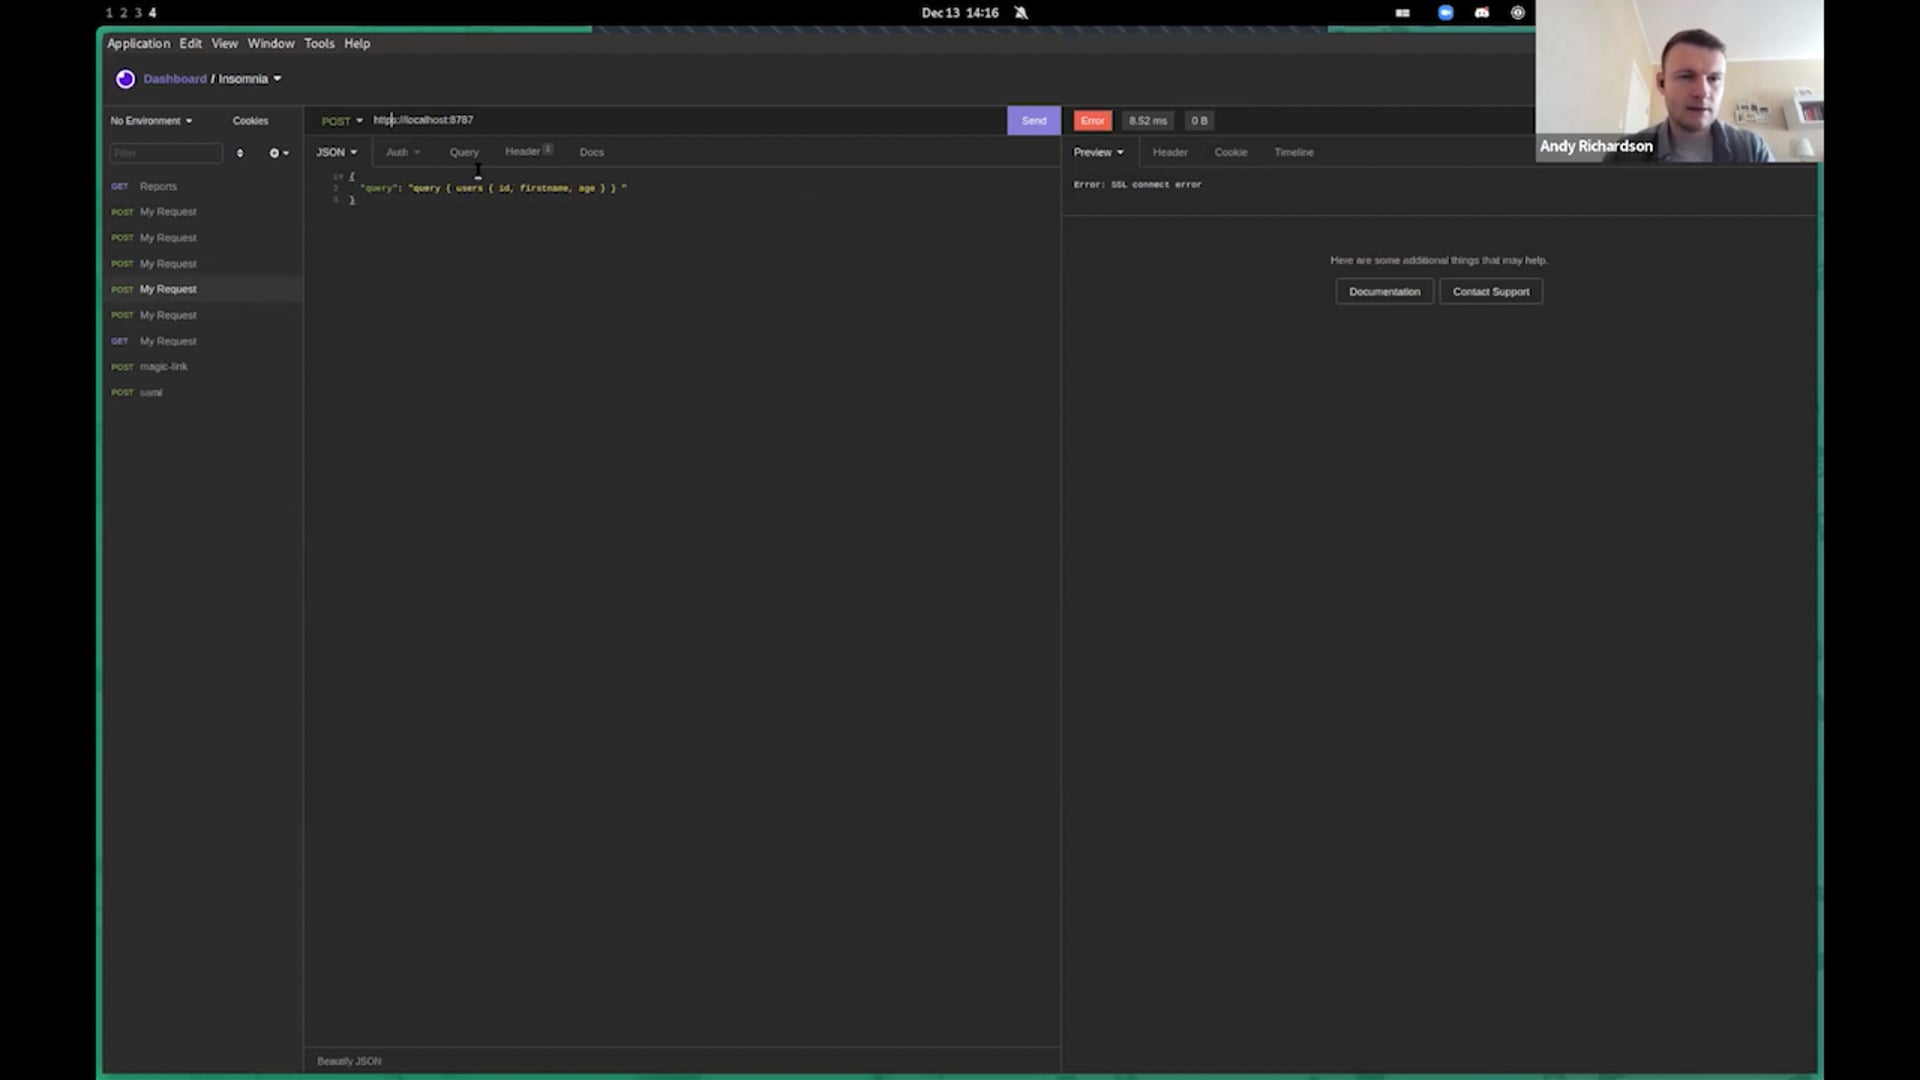Viewport: 1920px width, 1080px height.
Task: Open the Preview mode dropdown
Action: pyautogui.click(x=1098, y=152)
